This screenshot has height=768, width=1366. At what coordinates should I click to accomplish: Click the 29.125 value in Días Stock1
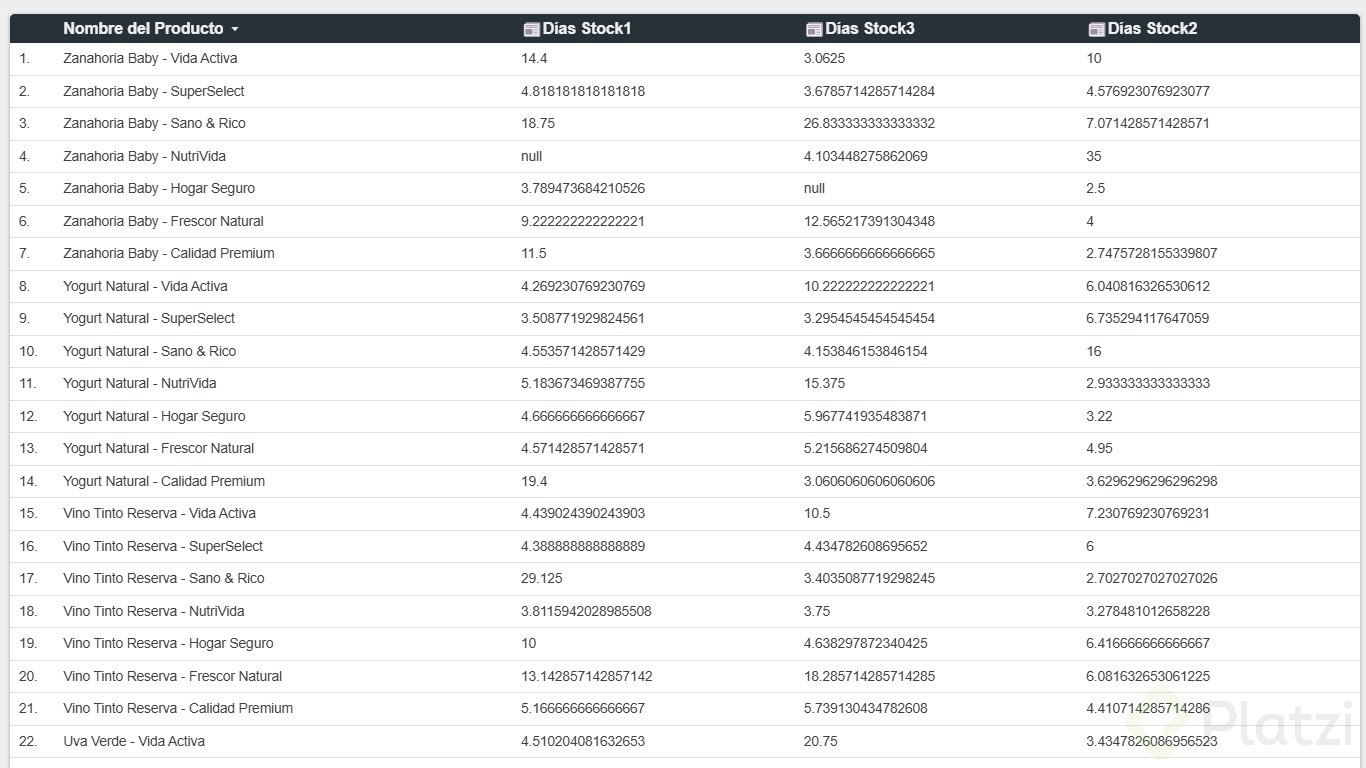(538, 578)
